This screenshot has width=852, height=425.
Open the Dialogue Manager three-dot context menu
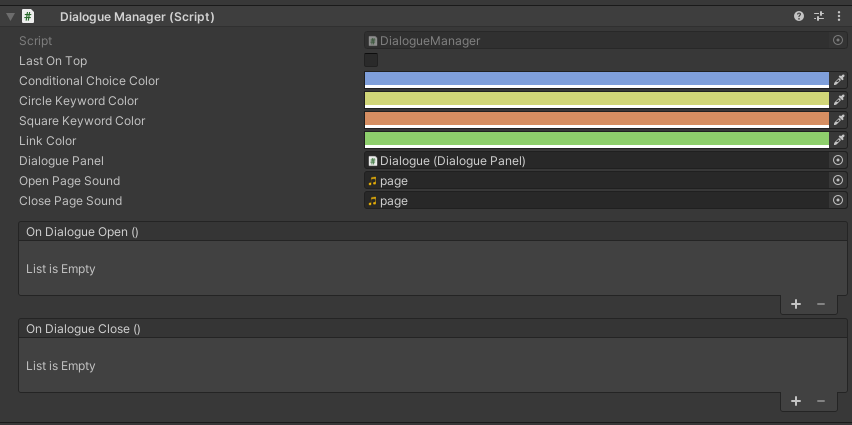pyautogui.click(x=838, y=17)
